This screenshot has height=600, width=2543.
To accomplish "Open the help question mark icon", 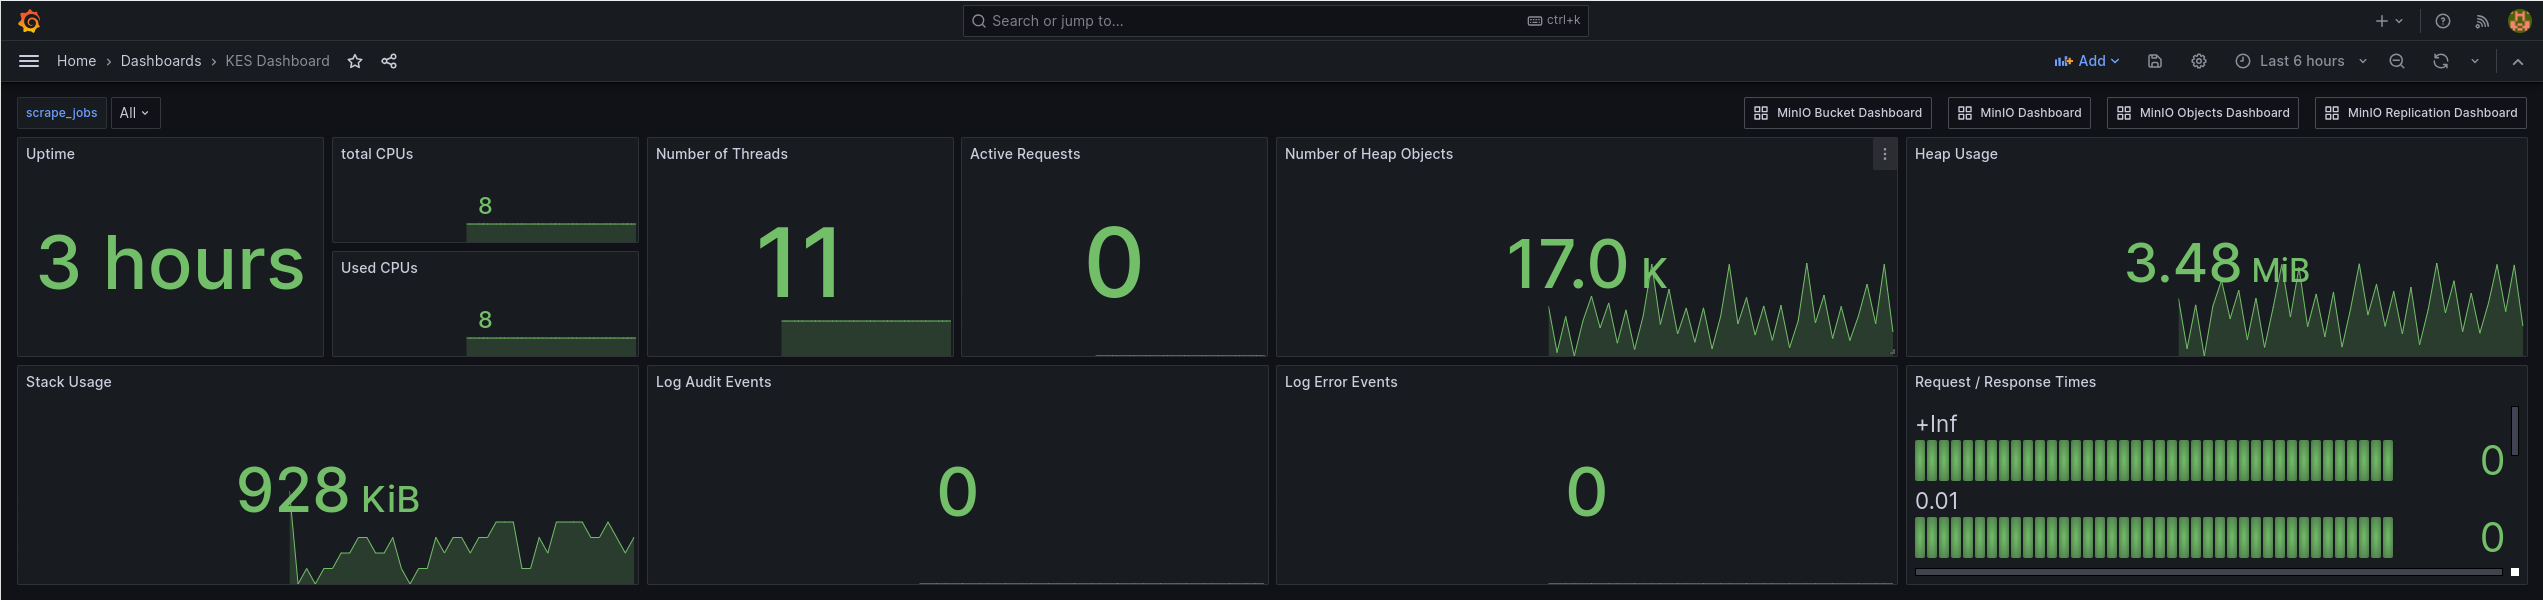I will (2443, 21).
